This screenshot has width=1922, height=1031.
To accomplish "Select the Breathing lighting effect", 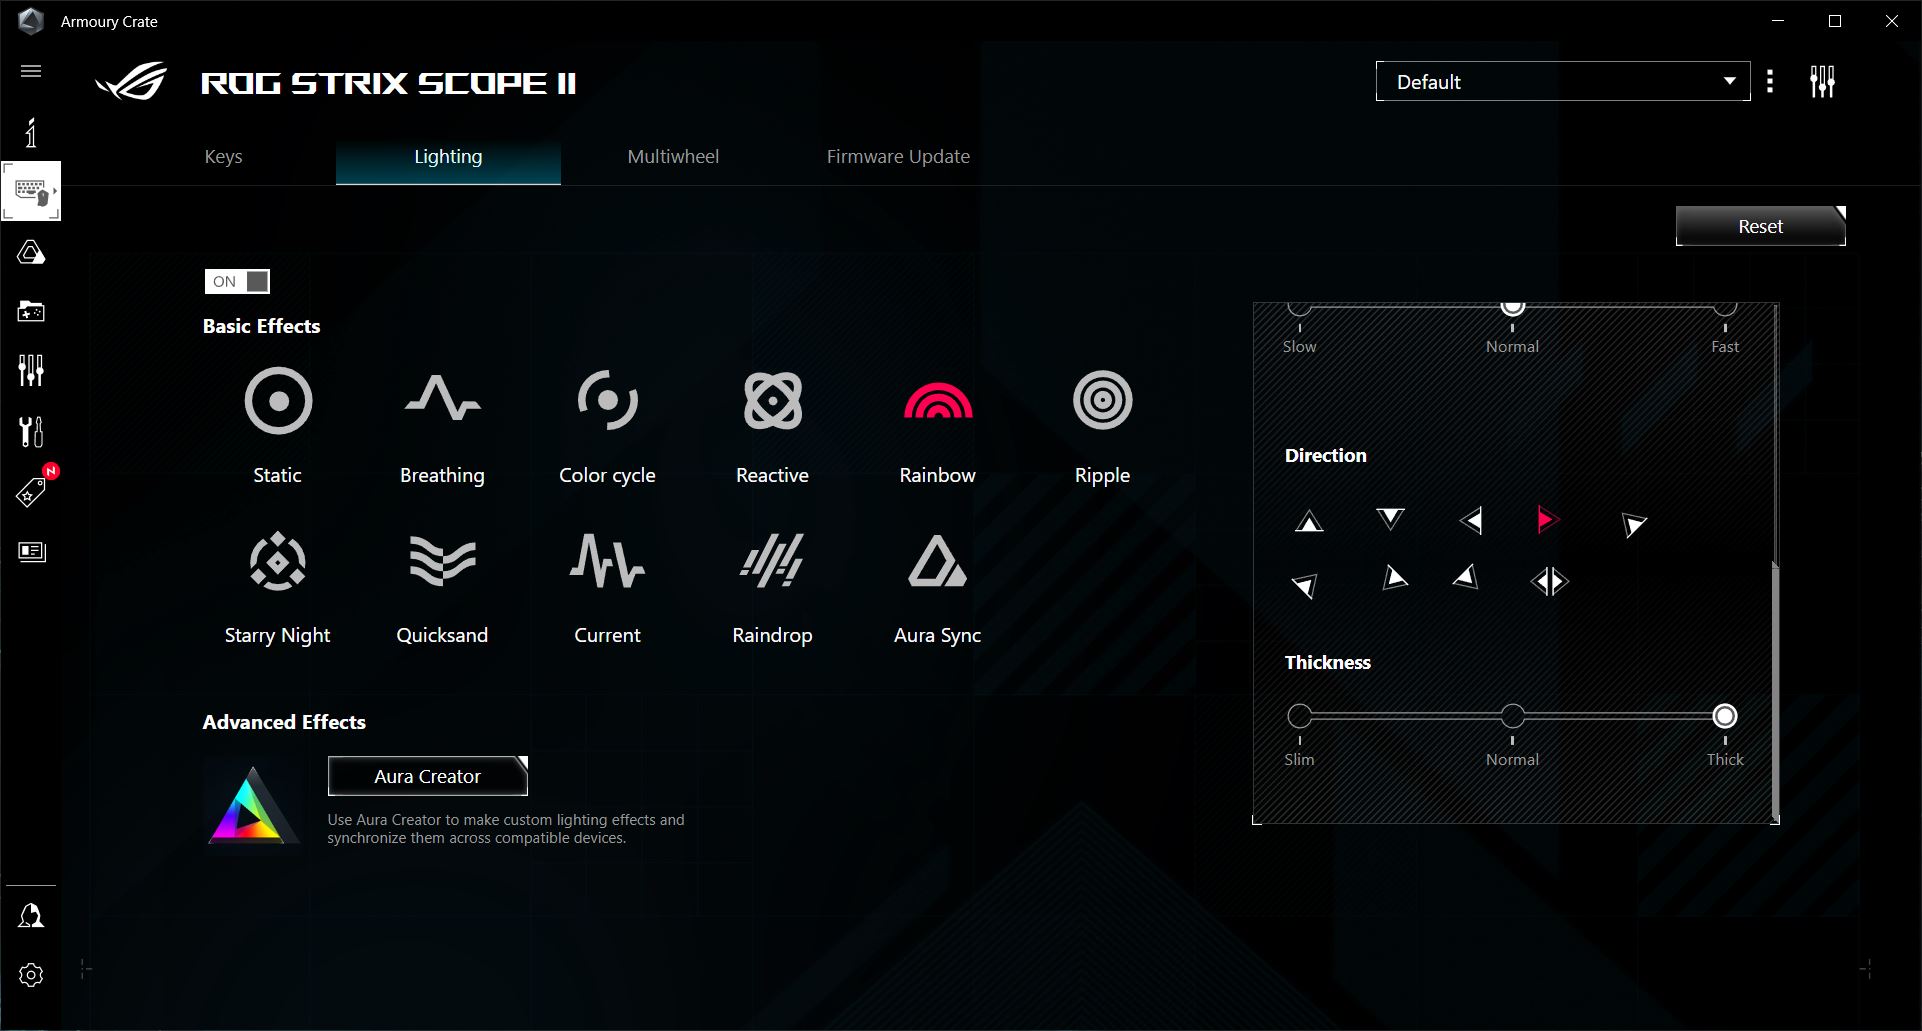I will coord(443,426).
